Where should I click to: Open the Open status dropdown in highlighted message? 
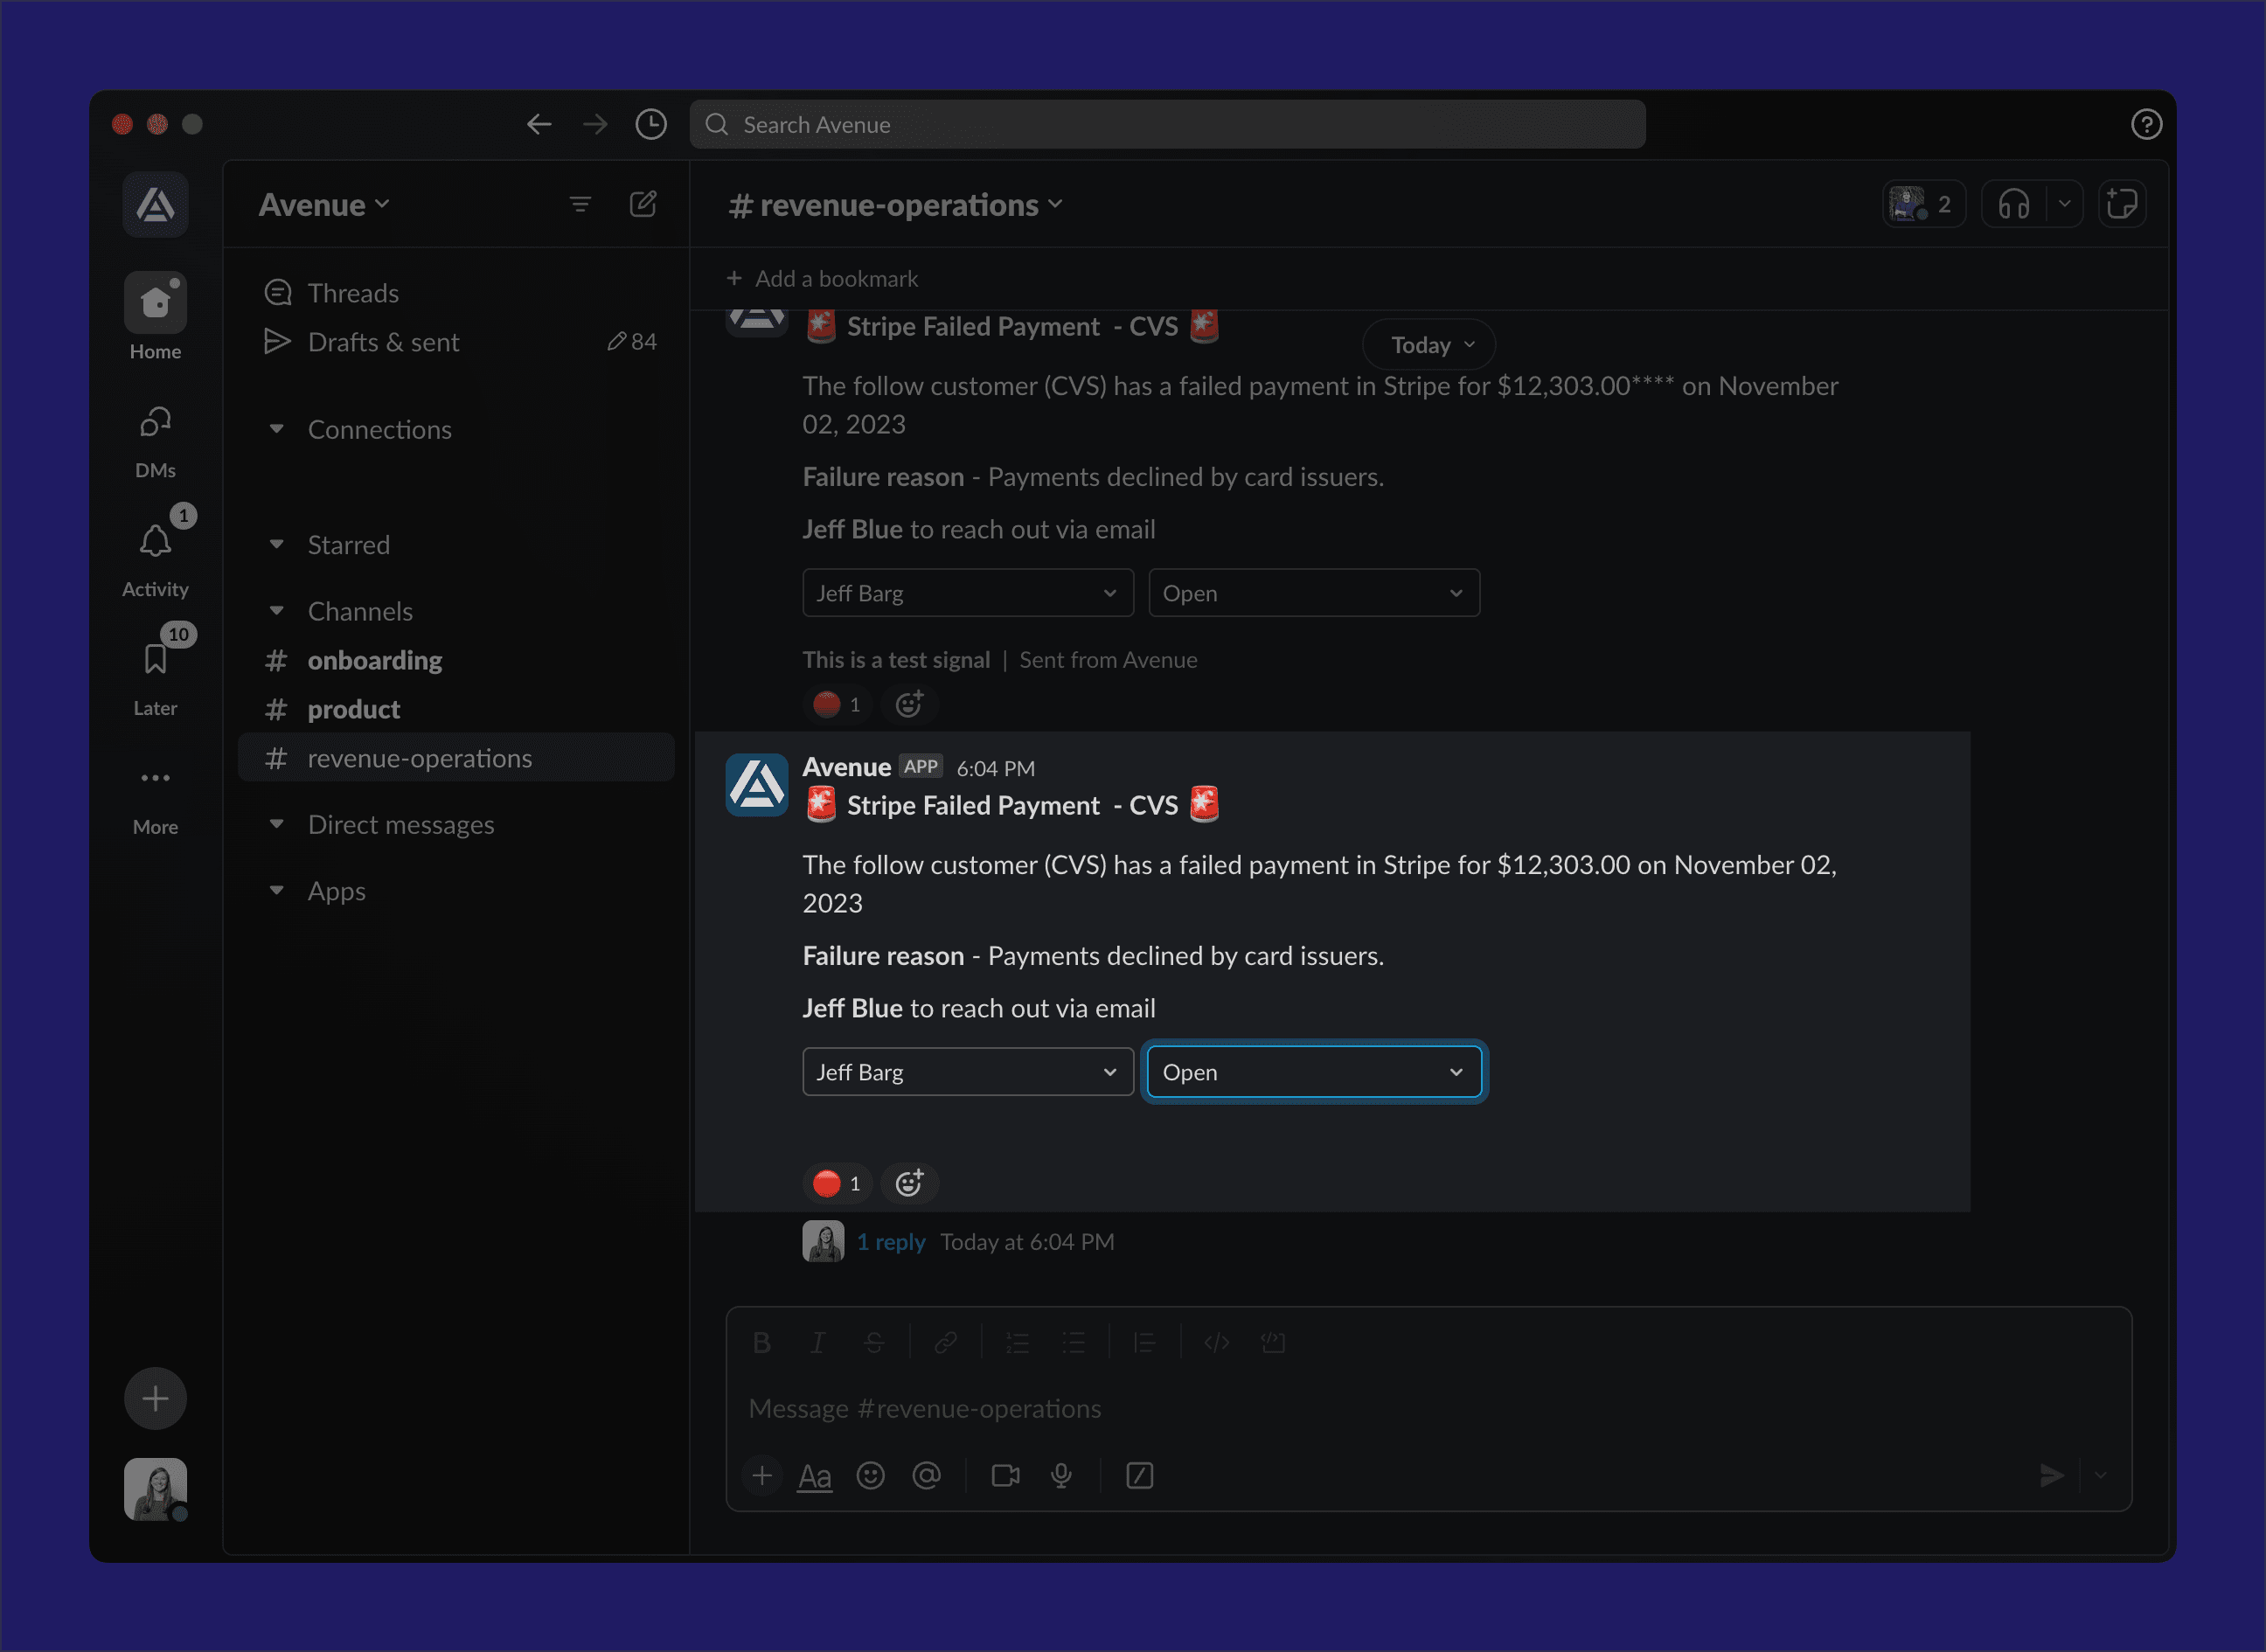pos(1313,1072)
